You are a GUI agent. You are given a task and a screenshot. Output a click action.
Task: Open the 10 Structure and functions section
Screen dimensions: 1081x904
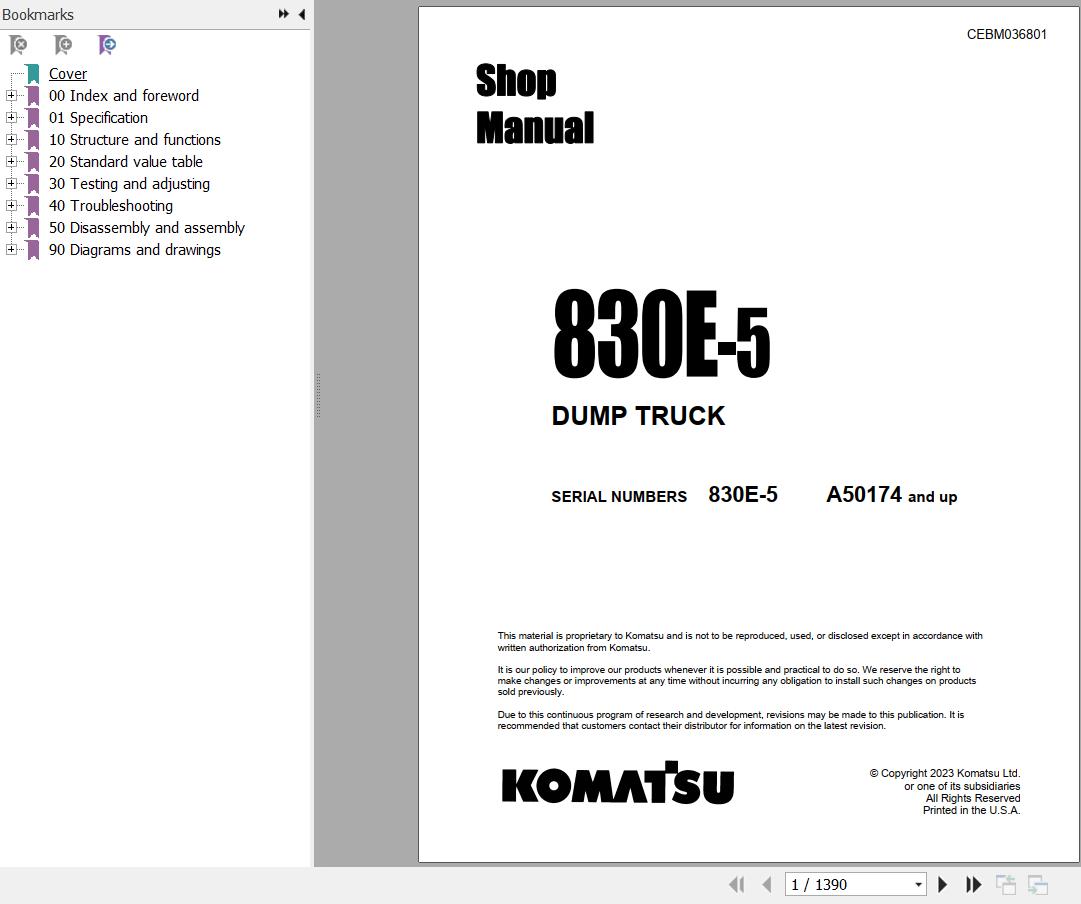click(x=134, y=140)
